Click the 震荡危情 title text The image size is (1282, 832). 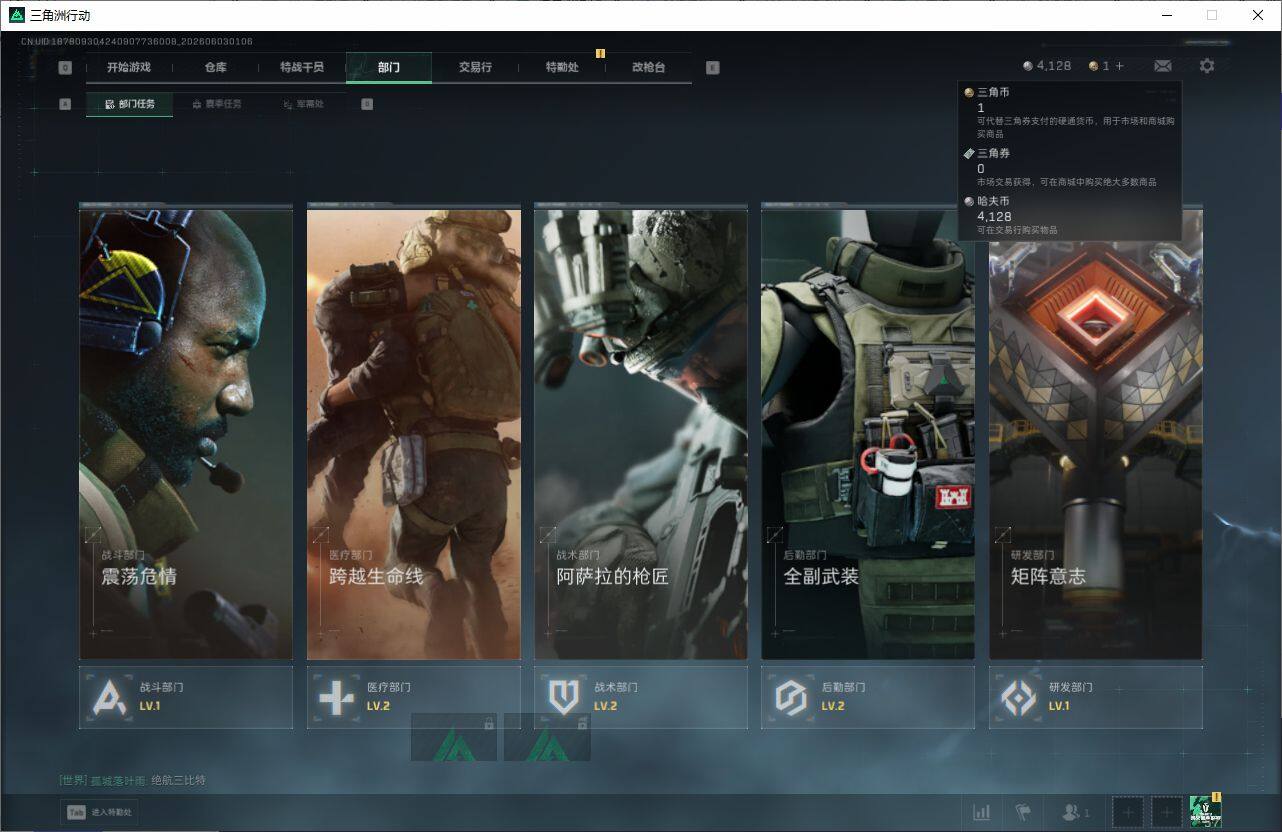click(x=139, y=576)
